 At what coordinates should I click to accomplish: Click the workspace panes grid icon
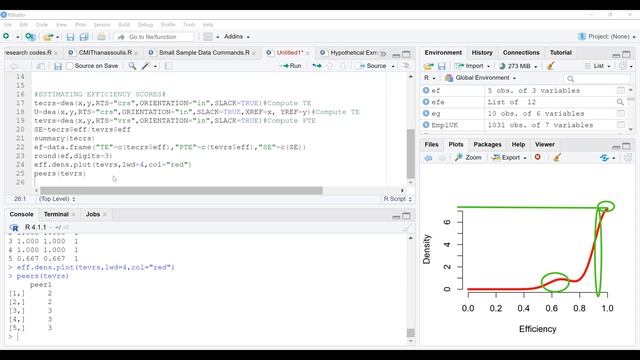[x=208, y=37]
